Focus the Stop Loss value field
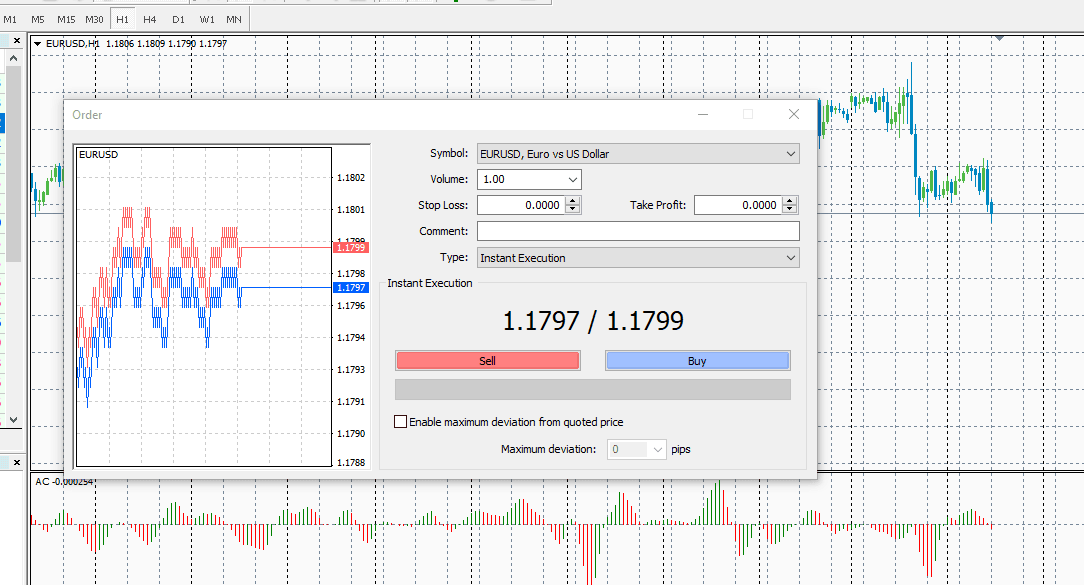This screenshot has width=1084, height=585. (x=521, y=205)
